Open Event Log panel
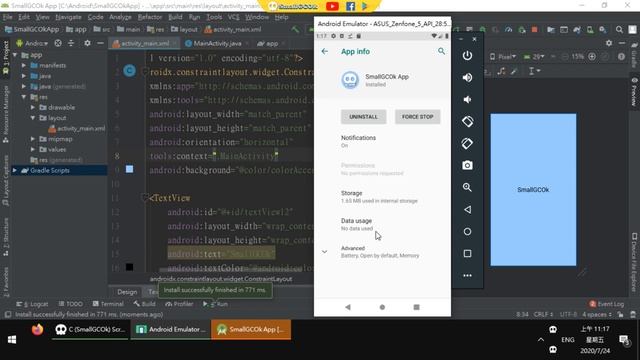This screenshot has width=640, height=360. point(607,304)
